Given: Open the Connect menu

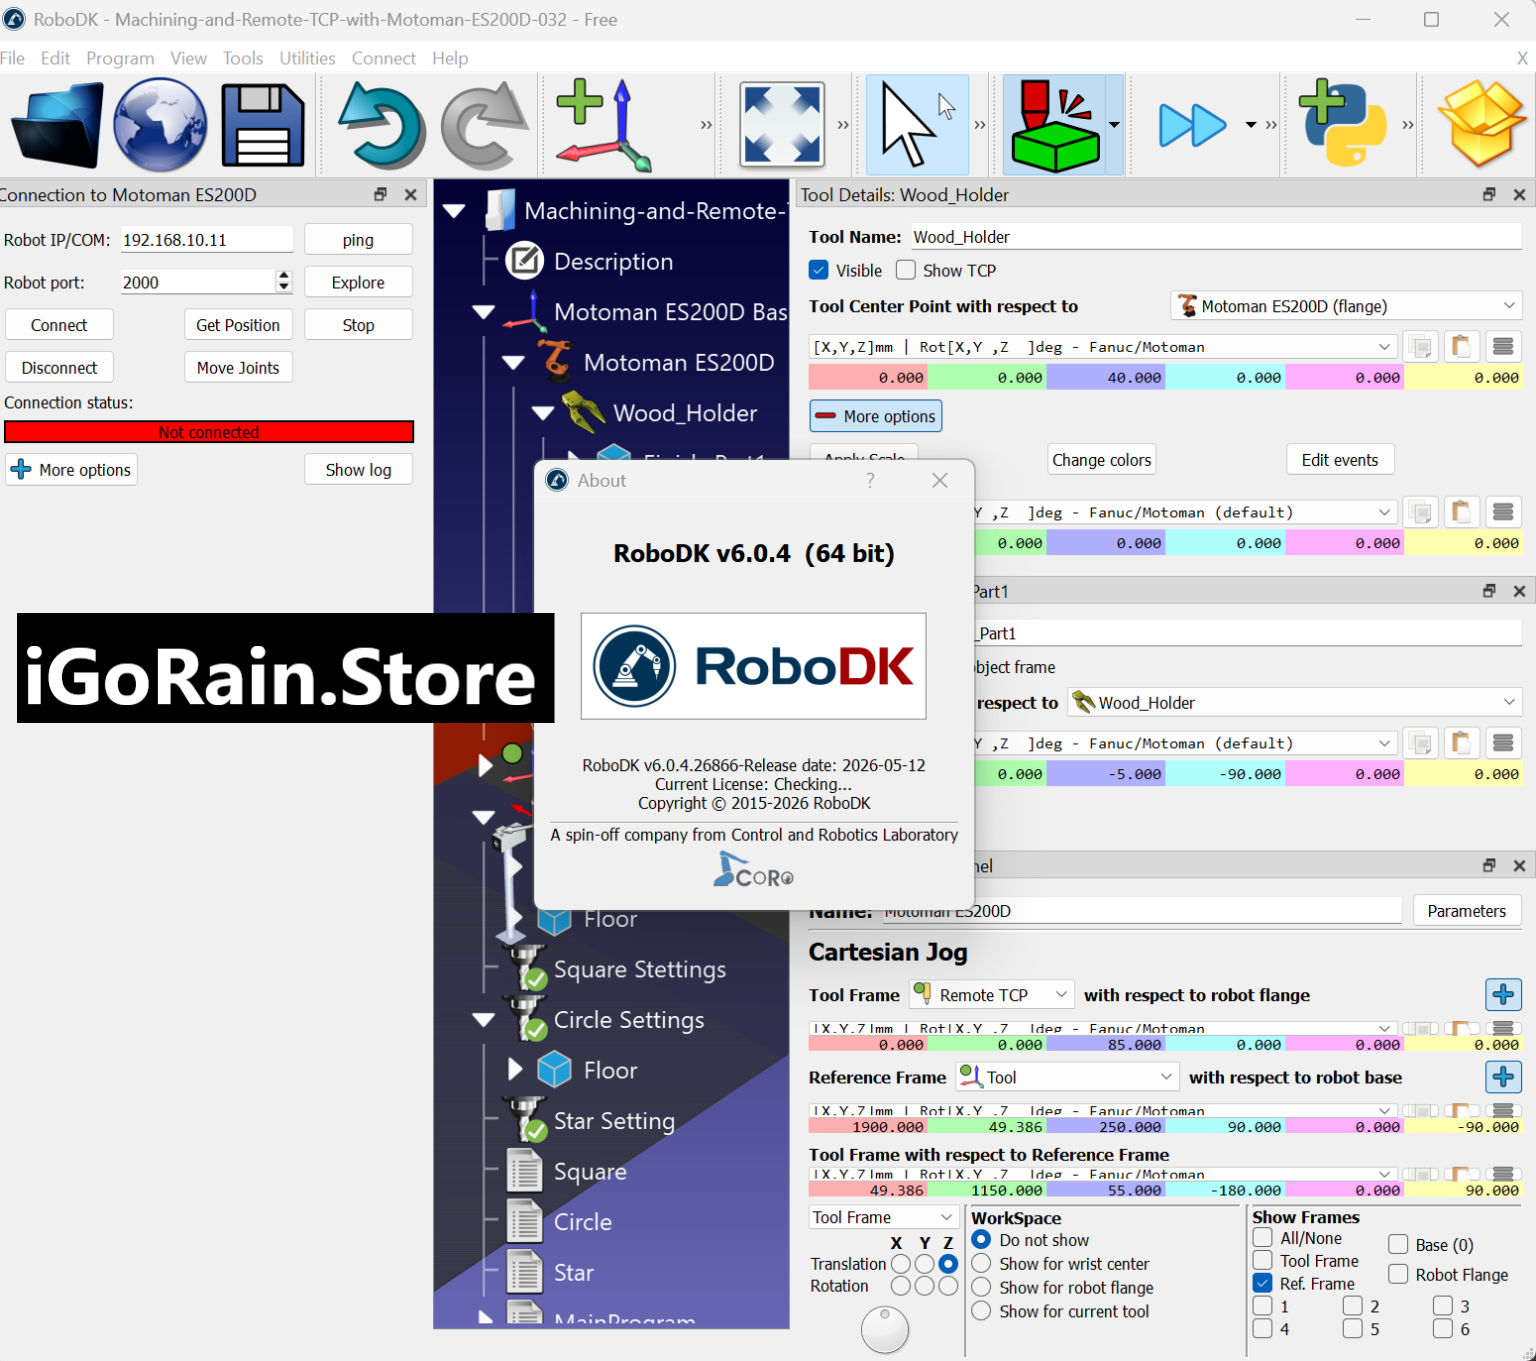Looking at the screenshot, I should [383, 58].
